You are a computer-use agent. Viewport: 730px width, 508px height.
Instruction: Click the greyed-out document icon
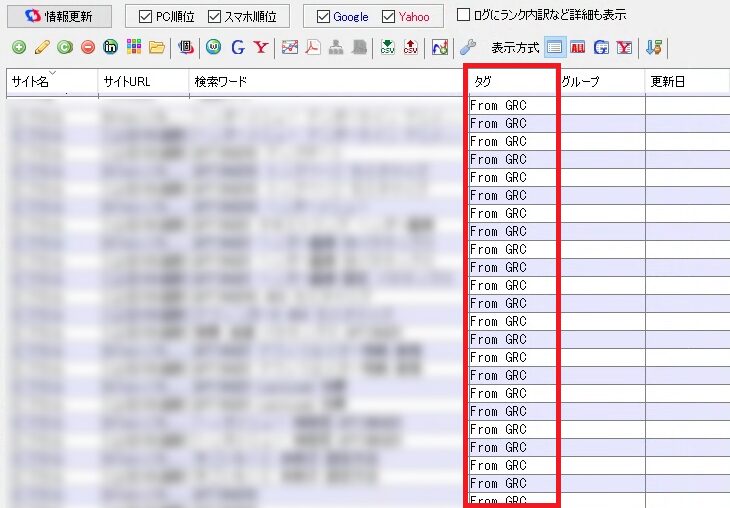(x=359, y=47)
